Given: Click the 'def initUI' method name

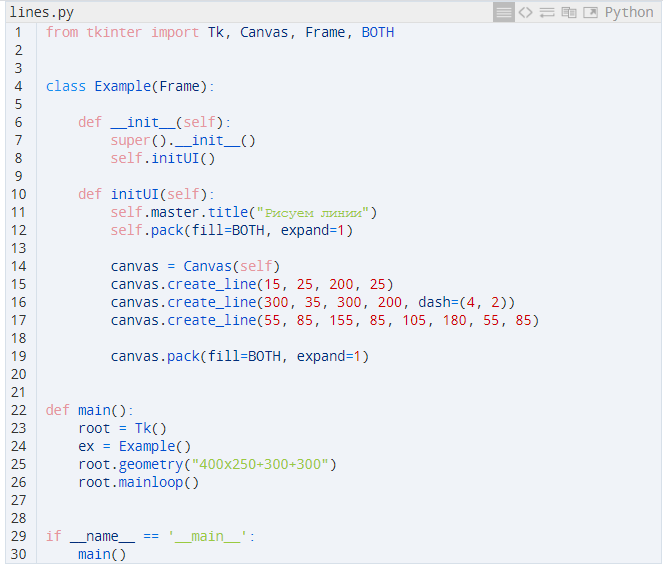Looking at the screenshot, I should click(134, 194).
